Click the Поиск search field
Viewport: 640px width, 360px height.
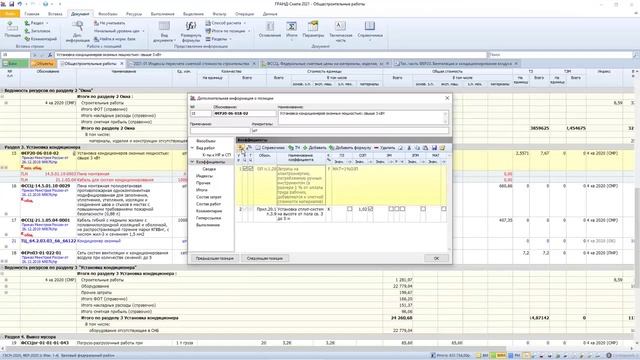[560, 54]
